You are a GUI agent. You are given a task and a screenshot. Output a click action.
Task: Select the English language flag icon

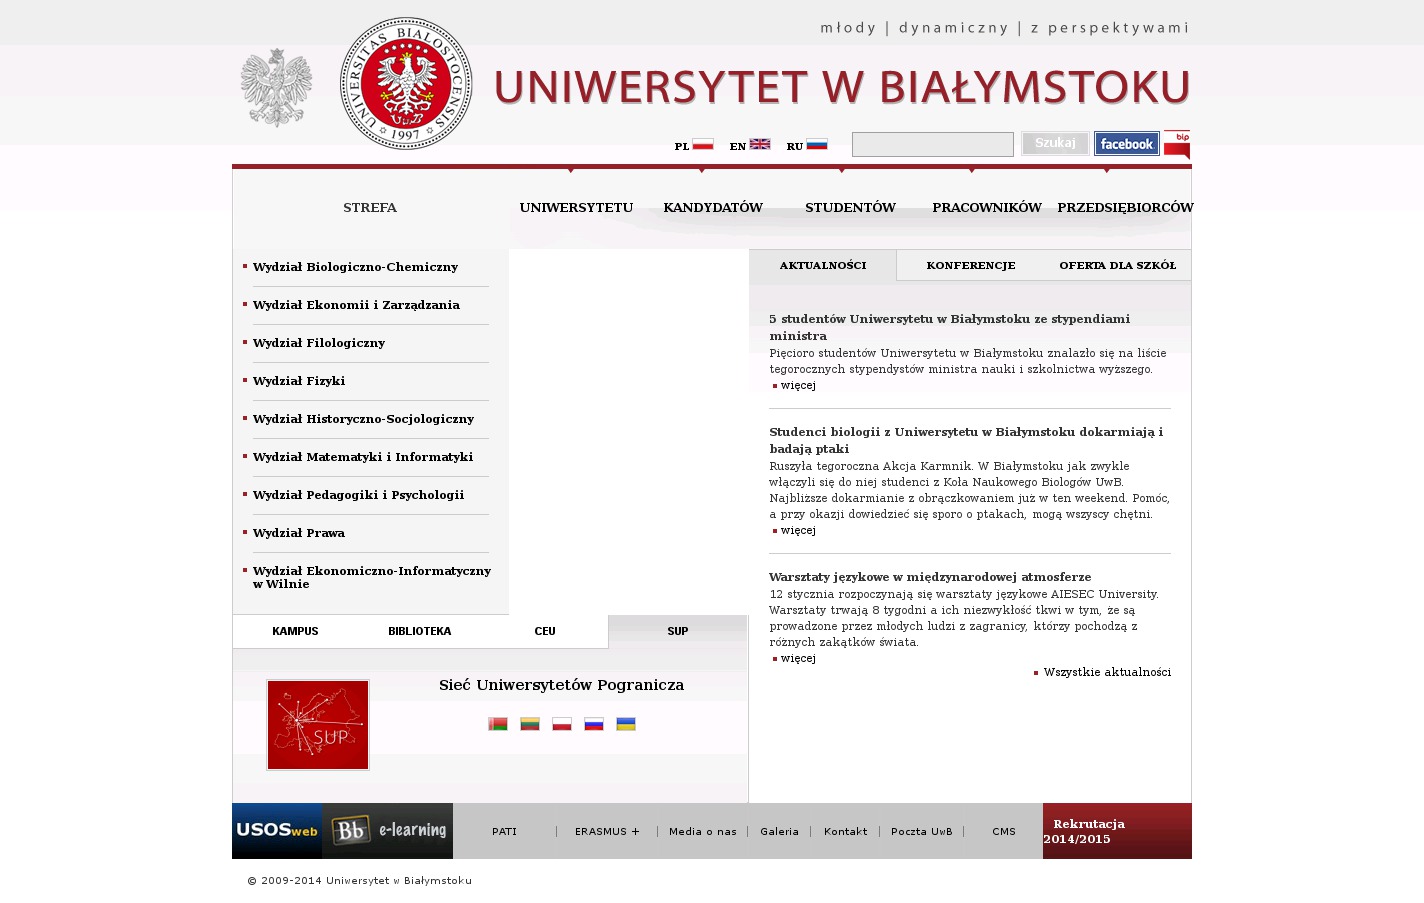[759, 145]
